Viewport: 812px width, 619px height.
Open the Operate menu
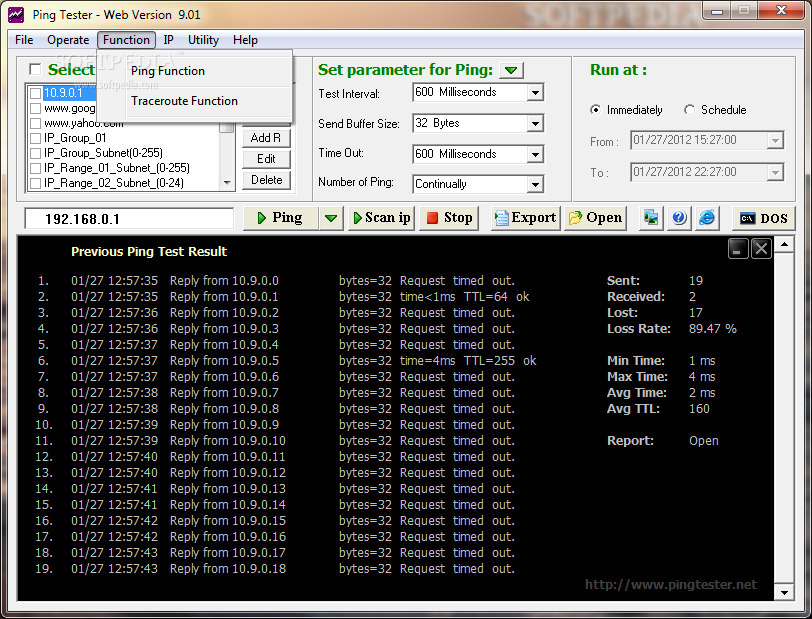(x=68, y=40)
